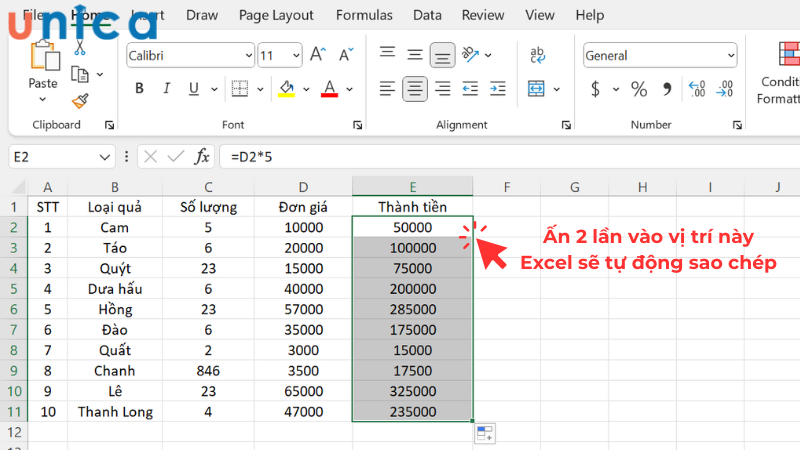Open Font settings dialog launcher
The image size is (800, 450).
pyautogui.click(x=357, y=125)
